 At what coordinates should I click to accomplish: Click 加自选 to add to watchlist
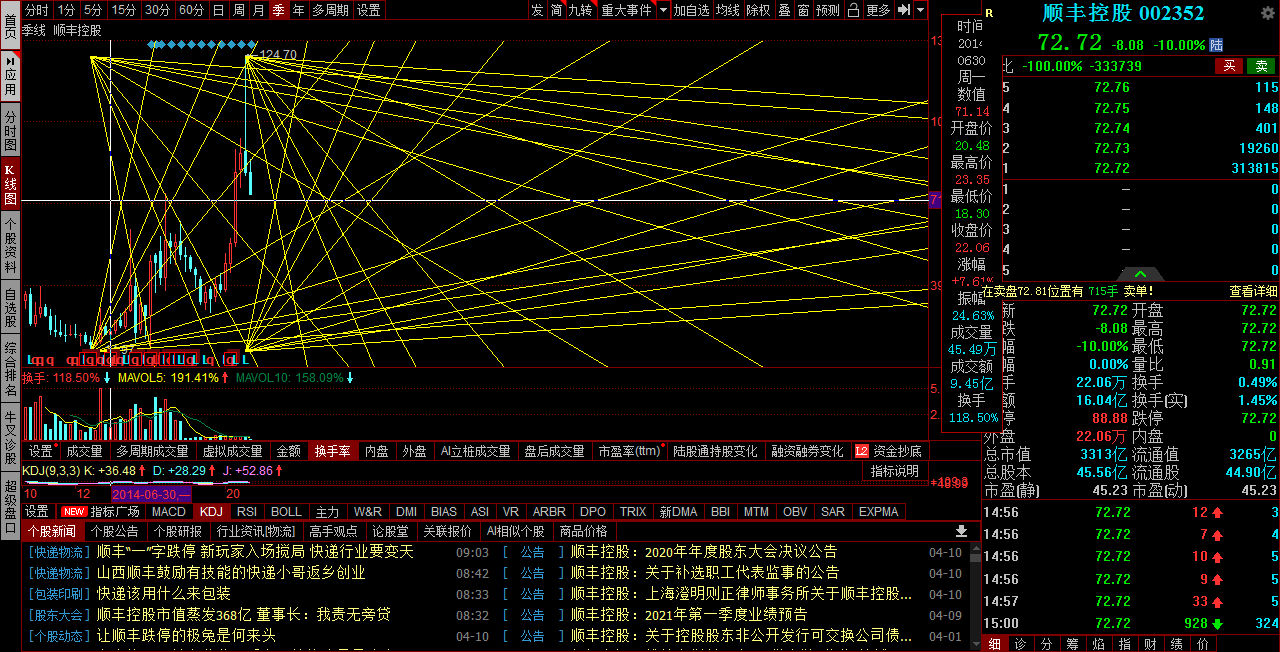tap(691, 10)
